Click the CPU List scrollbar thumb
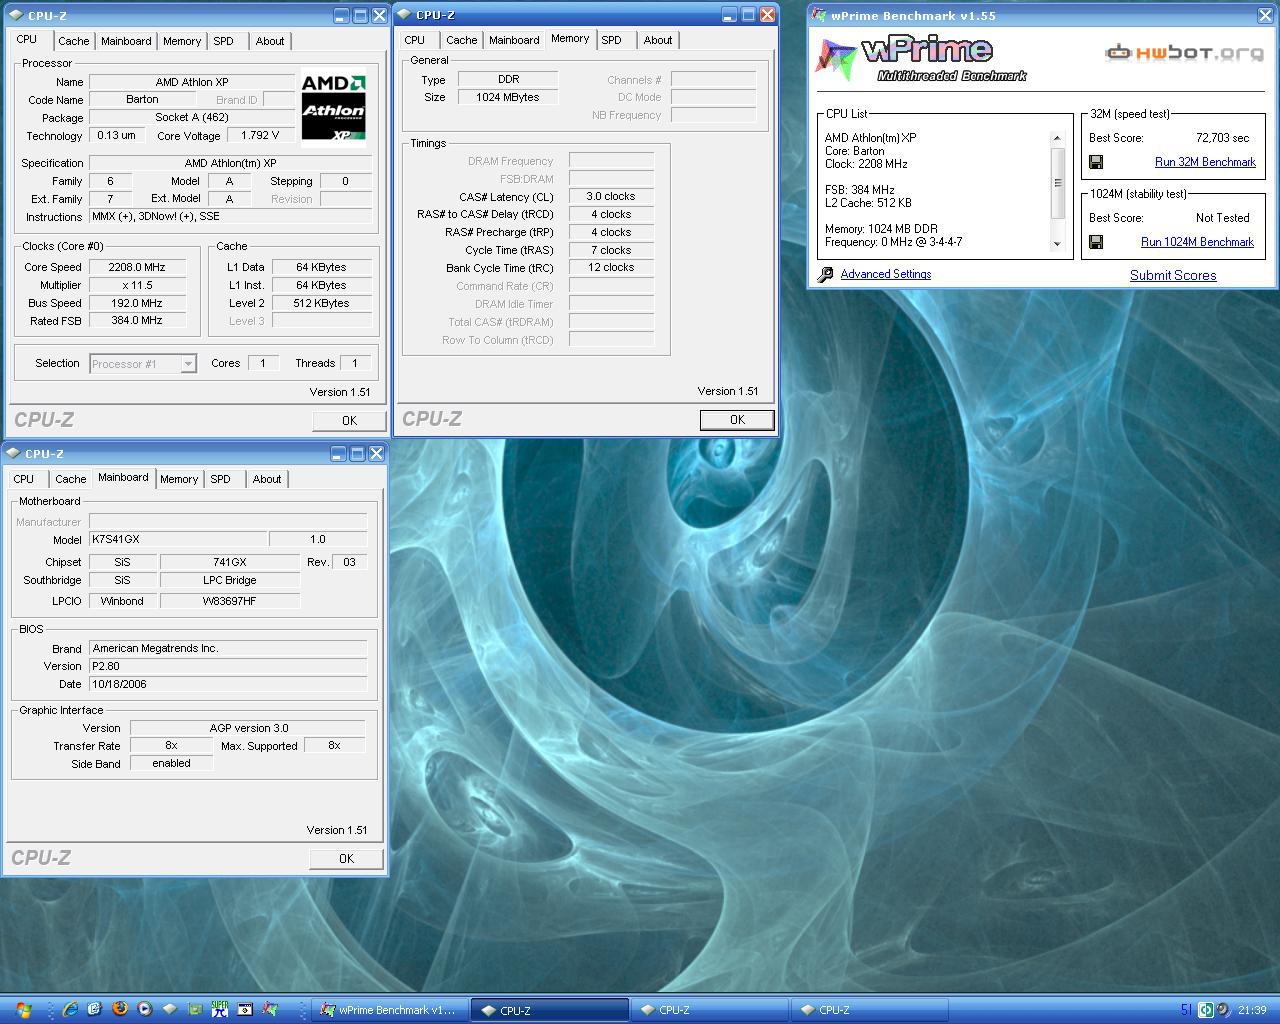 [1057, 183]
